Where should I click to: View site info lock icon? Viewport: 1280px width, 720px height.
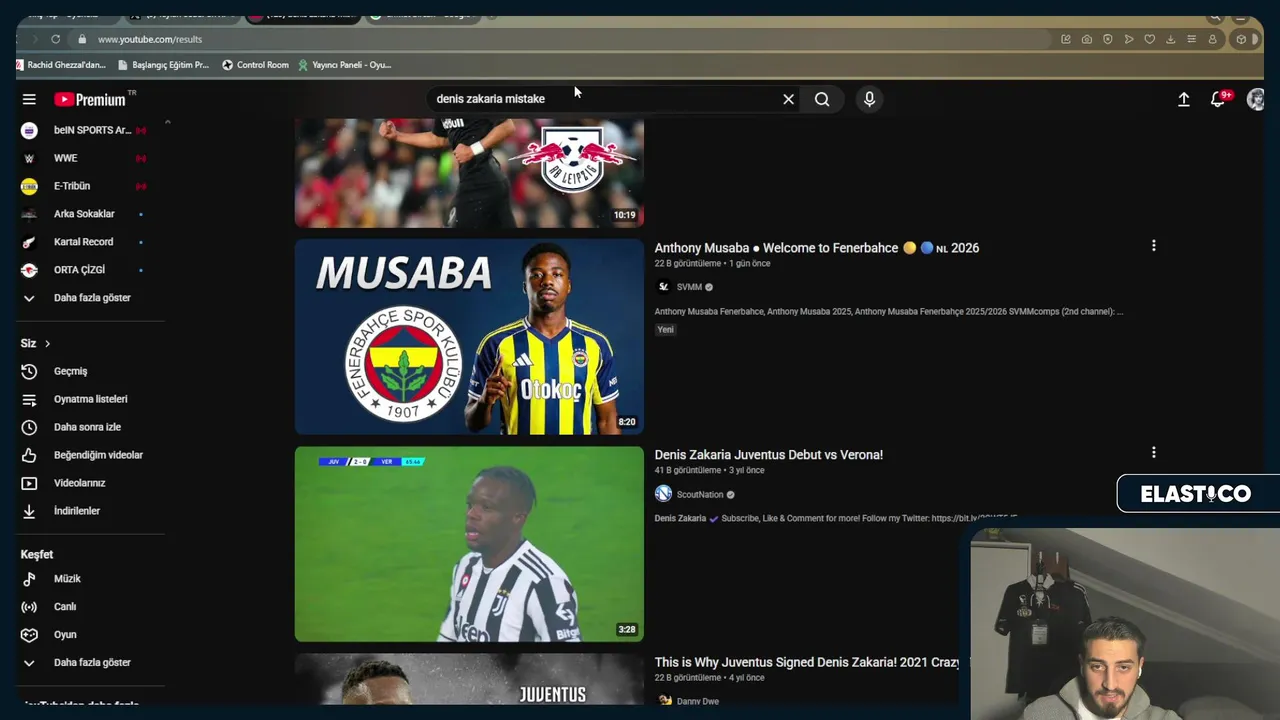click(x=82, y=39)
